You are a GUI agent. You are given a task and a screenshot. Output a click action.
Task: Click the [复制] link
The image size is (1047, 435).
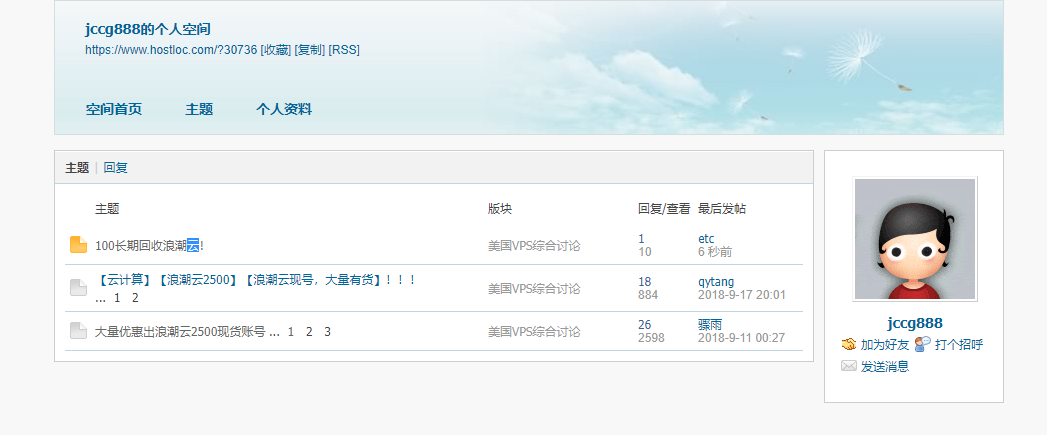click(x=310, y=50)
